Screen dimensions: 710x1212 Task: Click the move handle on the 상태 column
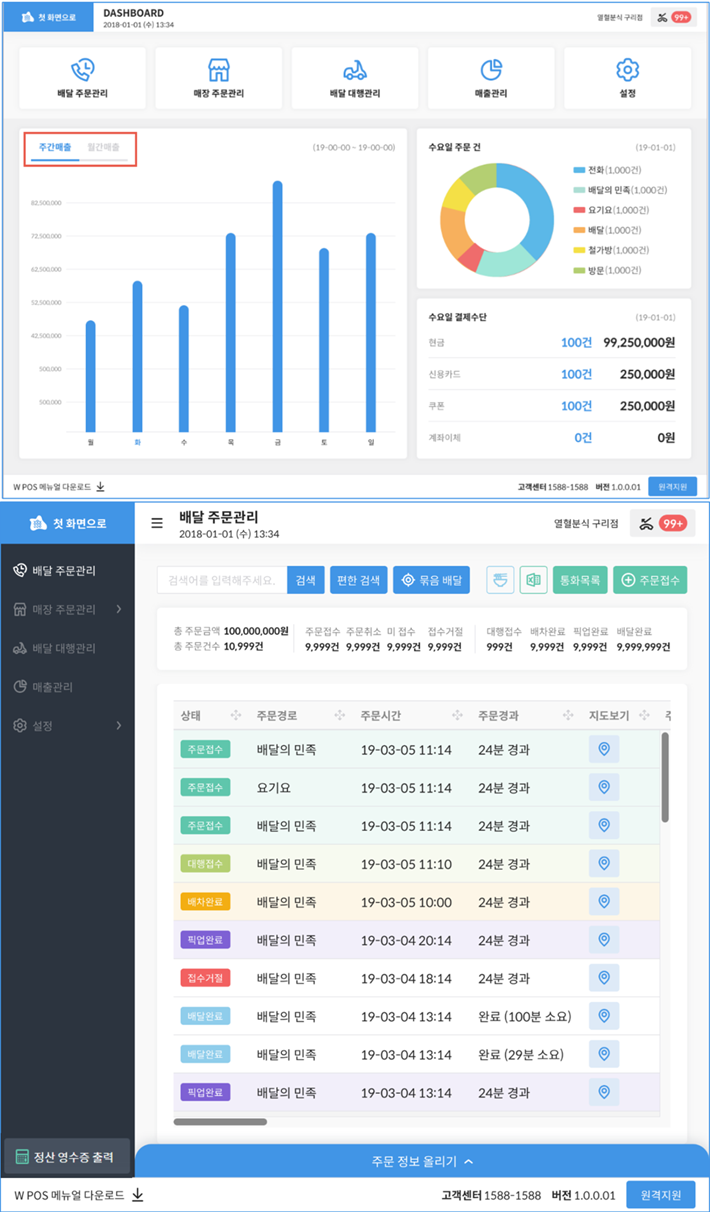[236, 715]
